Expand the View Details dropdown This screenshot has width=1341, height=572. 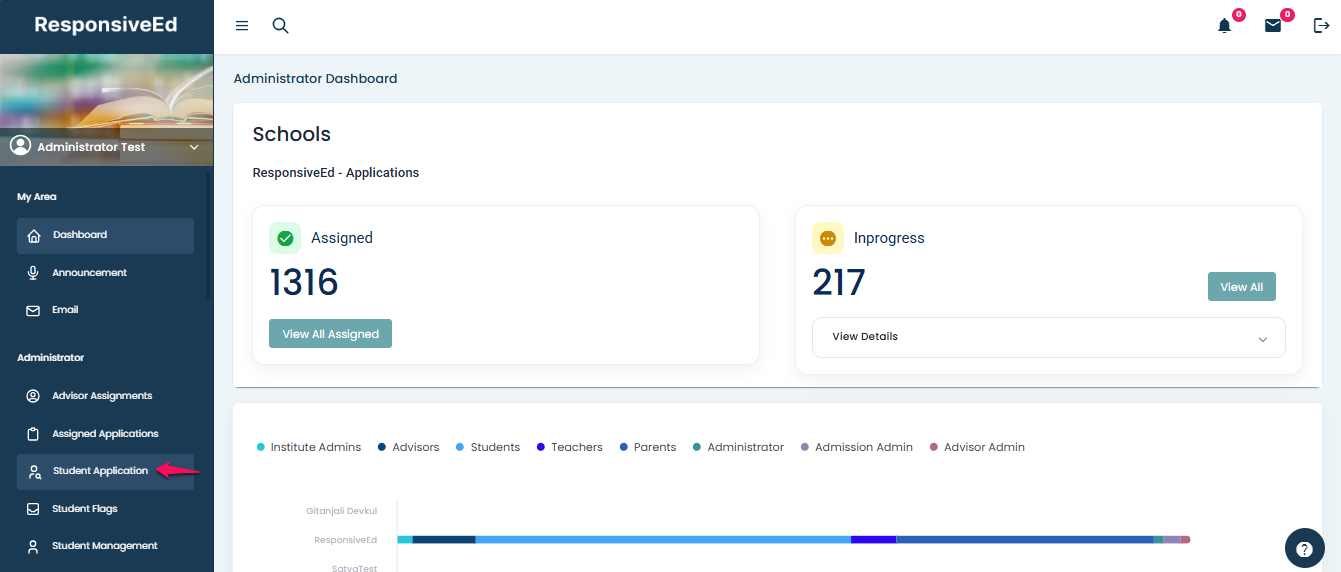click(1048, 337)
